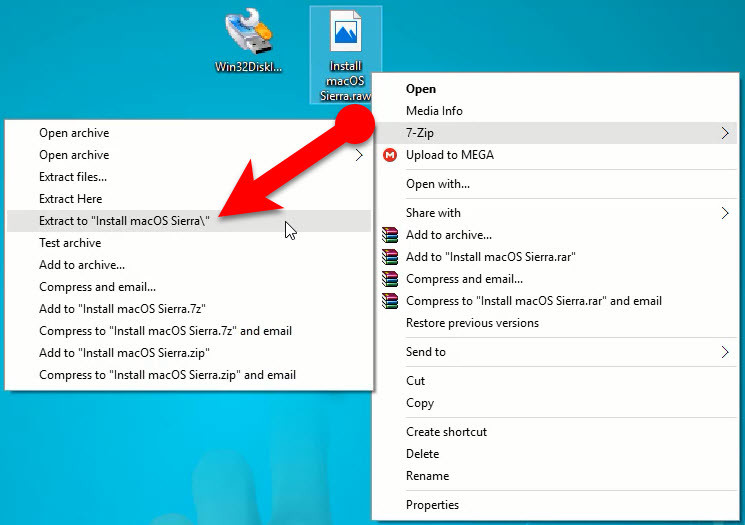Select the Install macOS Sierra.raw file icon
This screenshot has height=525, width=745.
tap(345, 55)
